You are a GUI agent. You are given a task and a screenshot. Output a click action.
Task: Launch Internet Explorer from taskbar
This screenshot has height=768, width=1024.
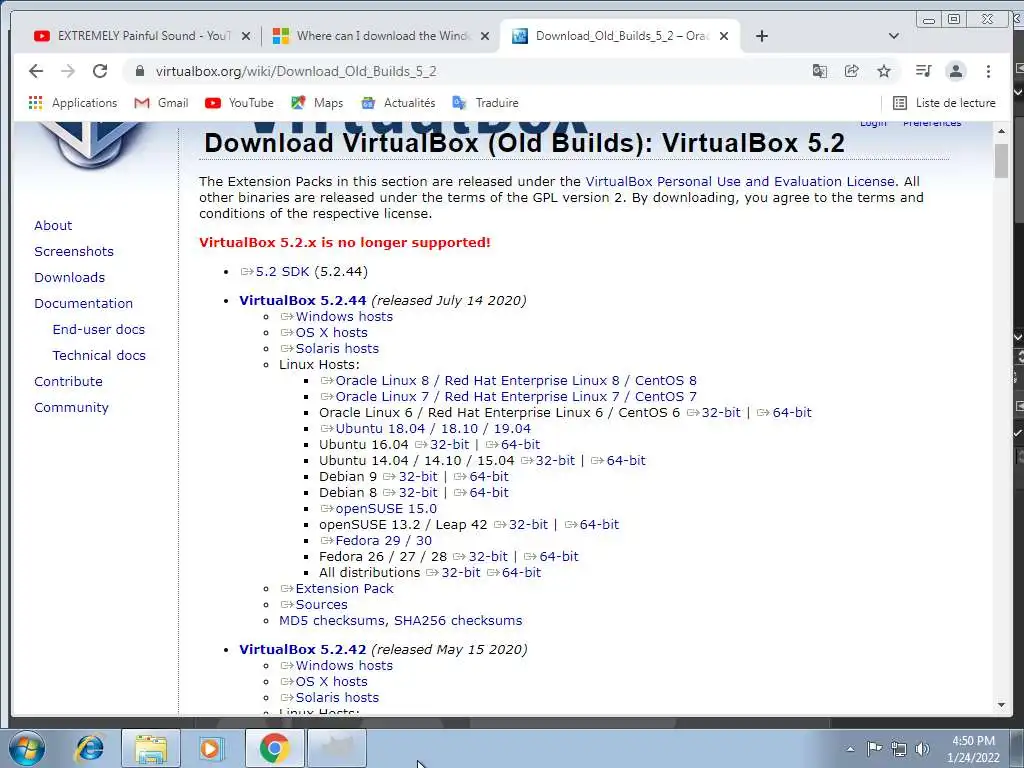coord(89,748)
